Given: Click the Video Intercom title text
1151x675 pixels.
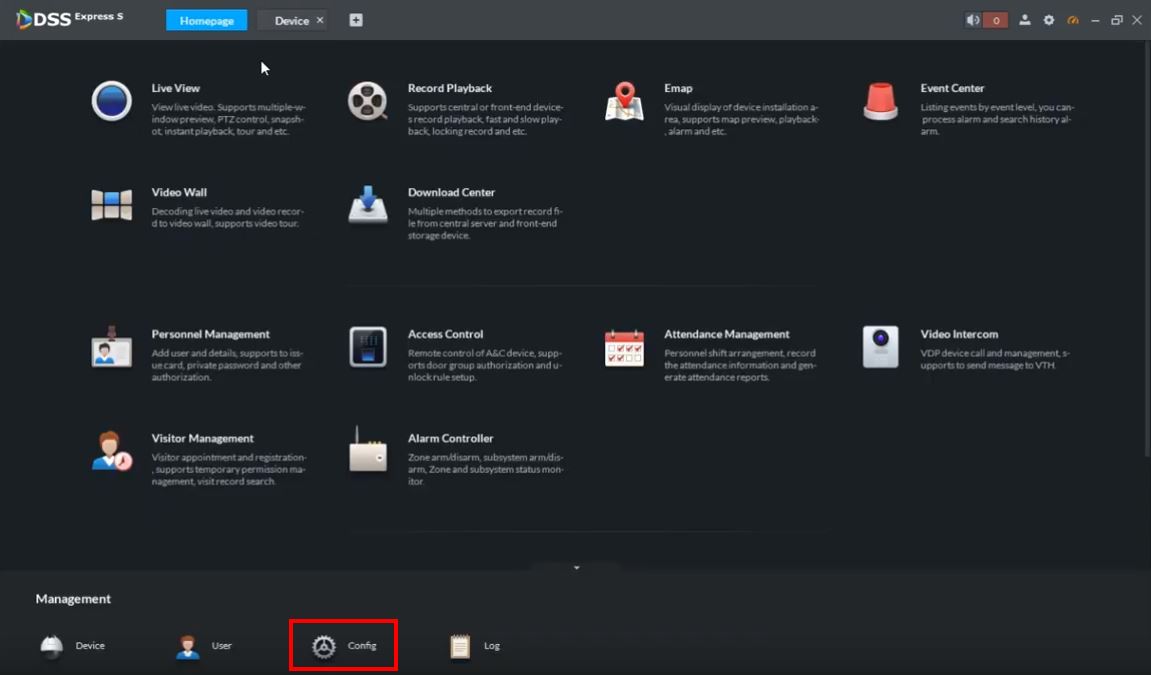Looking at the screenshot, I should point(959,334).
